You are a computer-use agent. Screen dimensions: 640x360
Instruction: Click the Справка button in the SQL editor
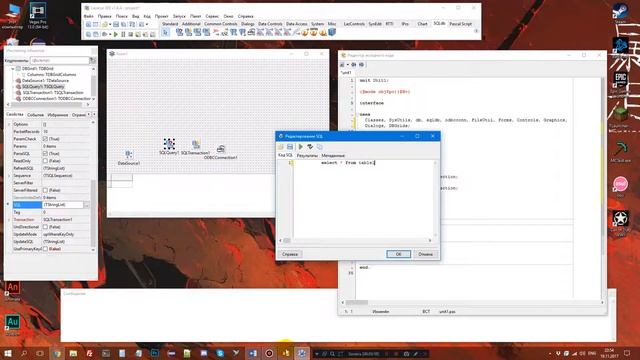coord(290,254)
